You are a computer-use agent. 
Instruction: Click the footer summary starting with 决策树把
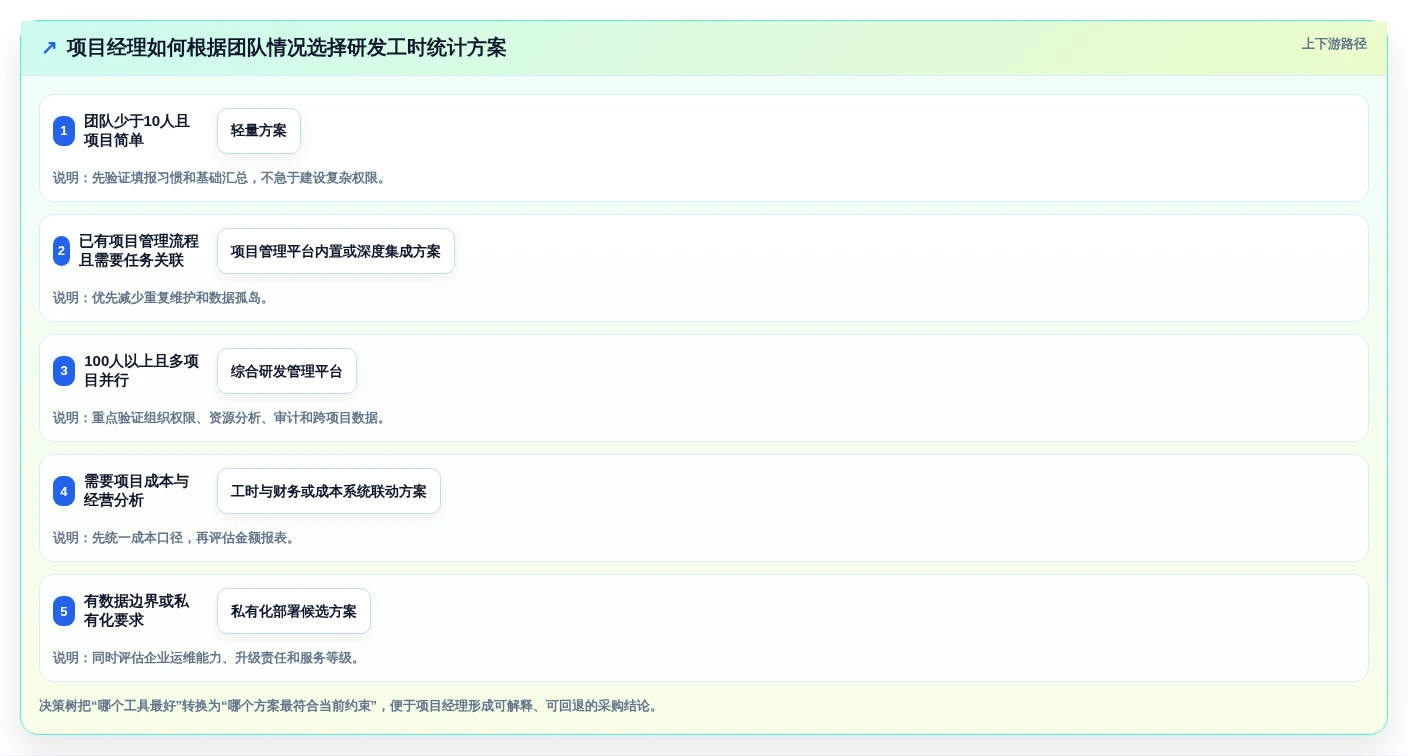(350, 706)
